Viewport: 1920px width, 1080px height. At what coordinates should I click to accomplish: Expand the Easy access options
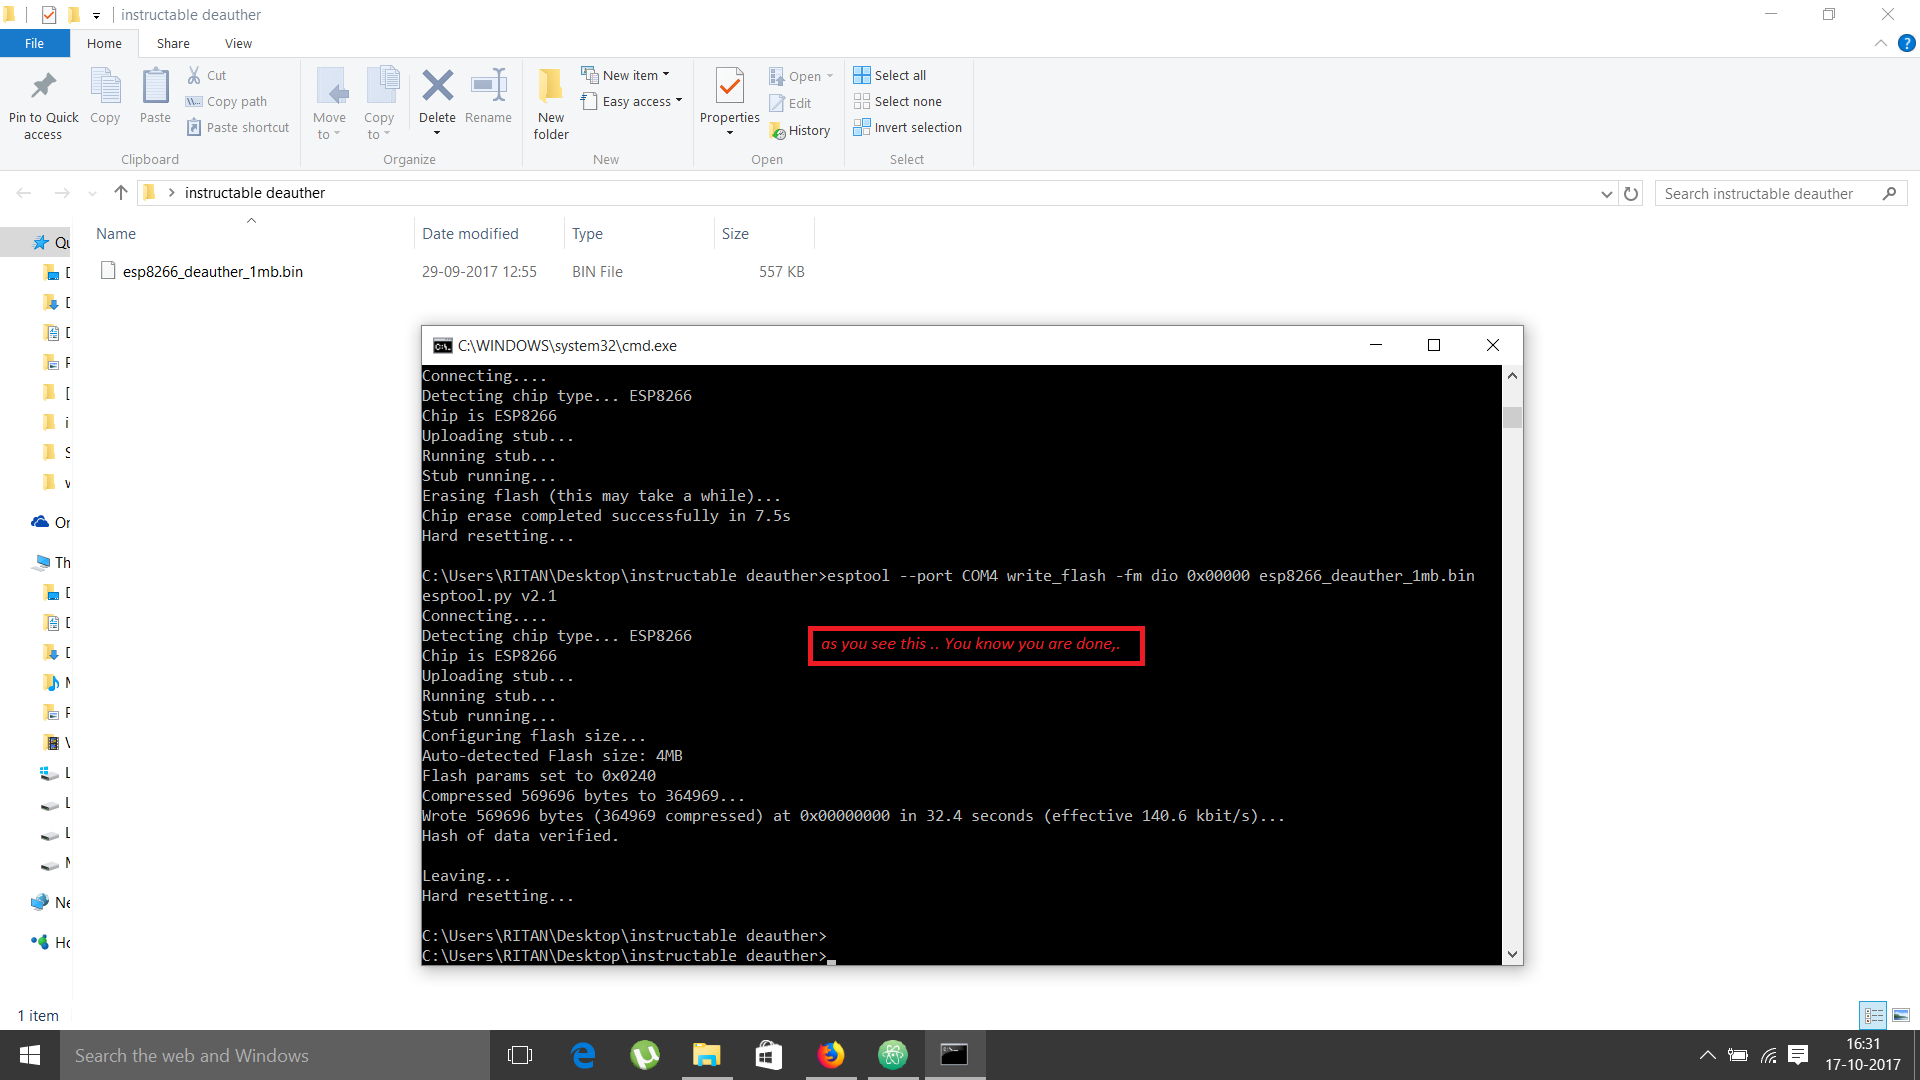(x=632, y=101)
